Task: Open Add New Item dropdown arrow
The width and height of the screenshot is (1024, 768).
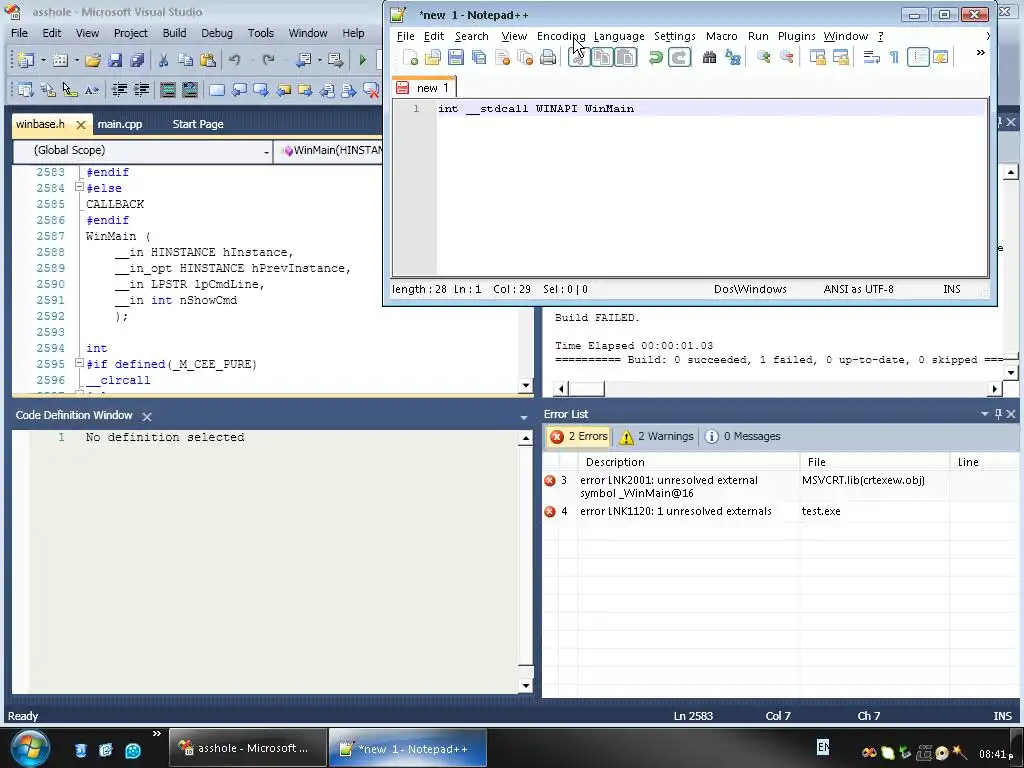Action: [76, 61]
